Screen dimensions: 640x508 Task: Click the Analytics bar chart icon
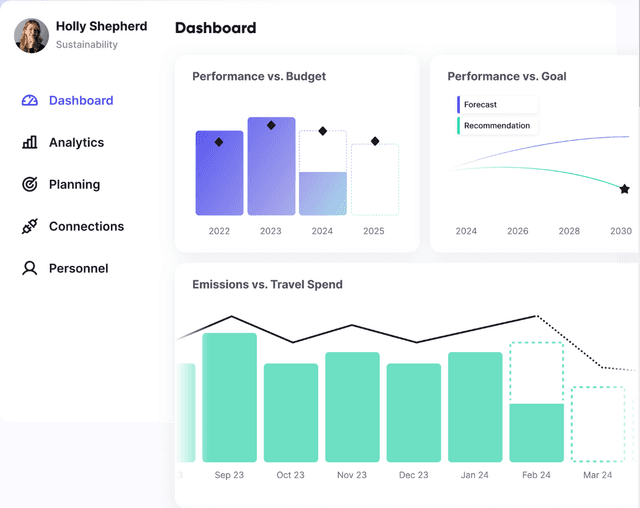click(29, 142)
